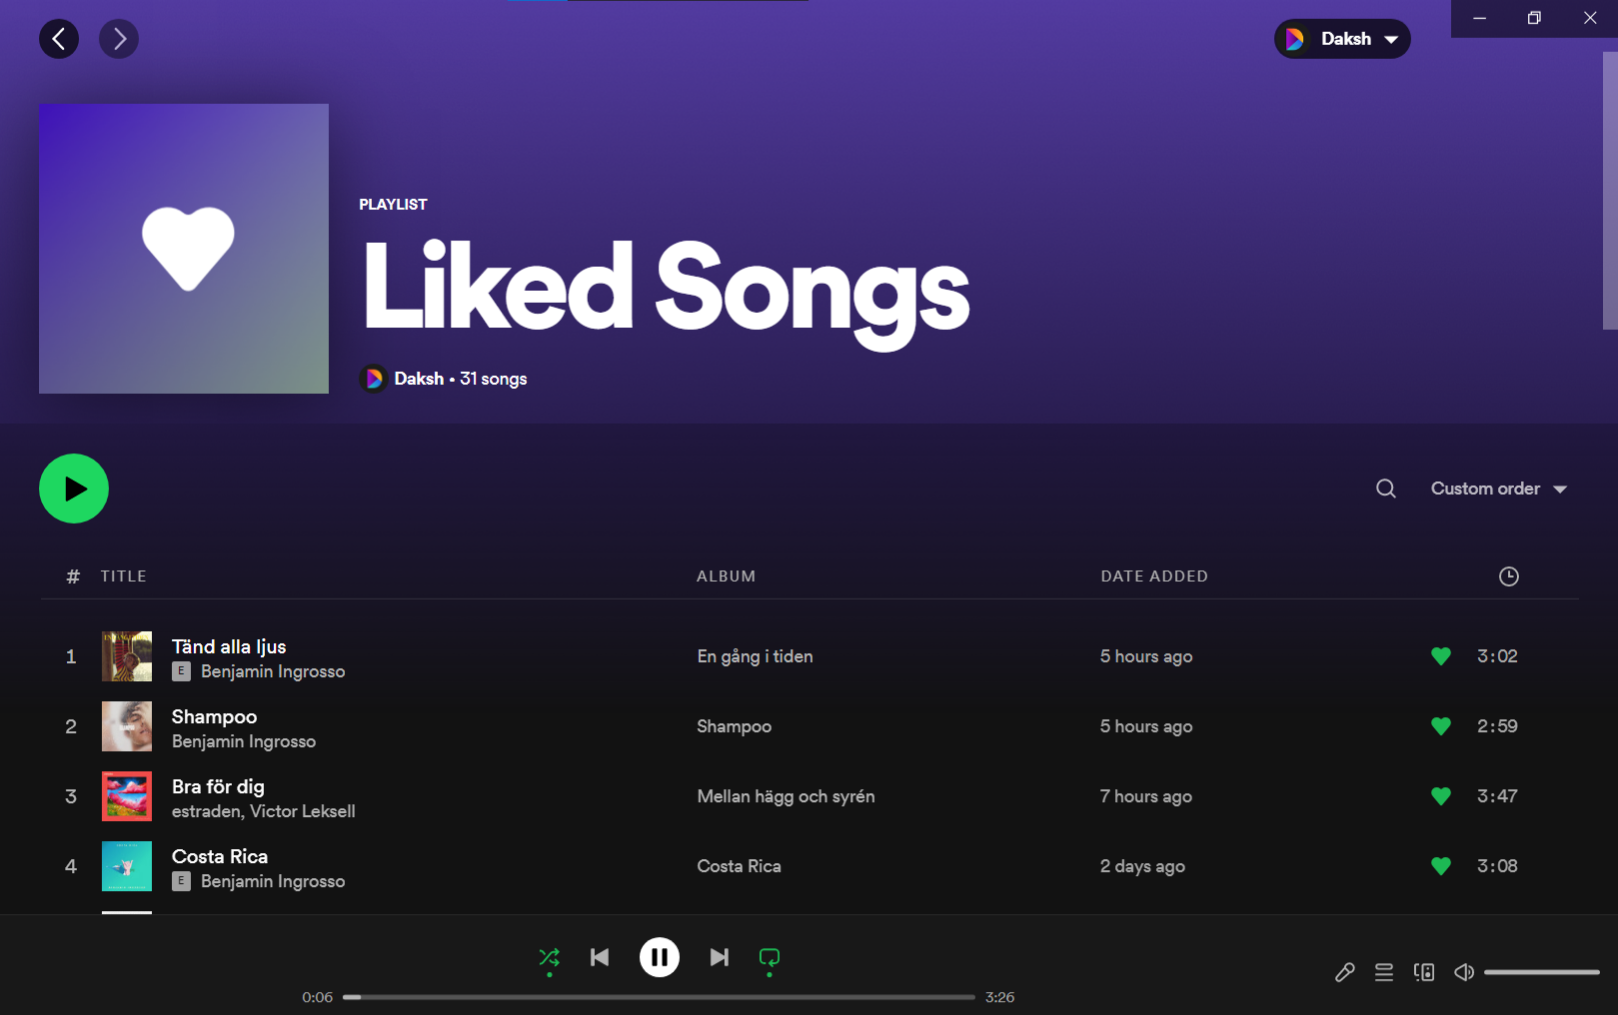Select the Costa Rica song title
Screen dimensions: 1618x1015
[220, 856]
